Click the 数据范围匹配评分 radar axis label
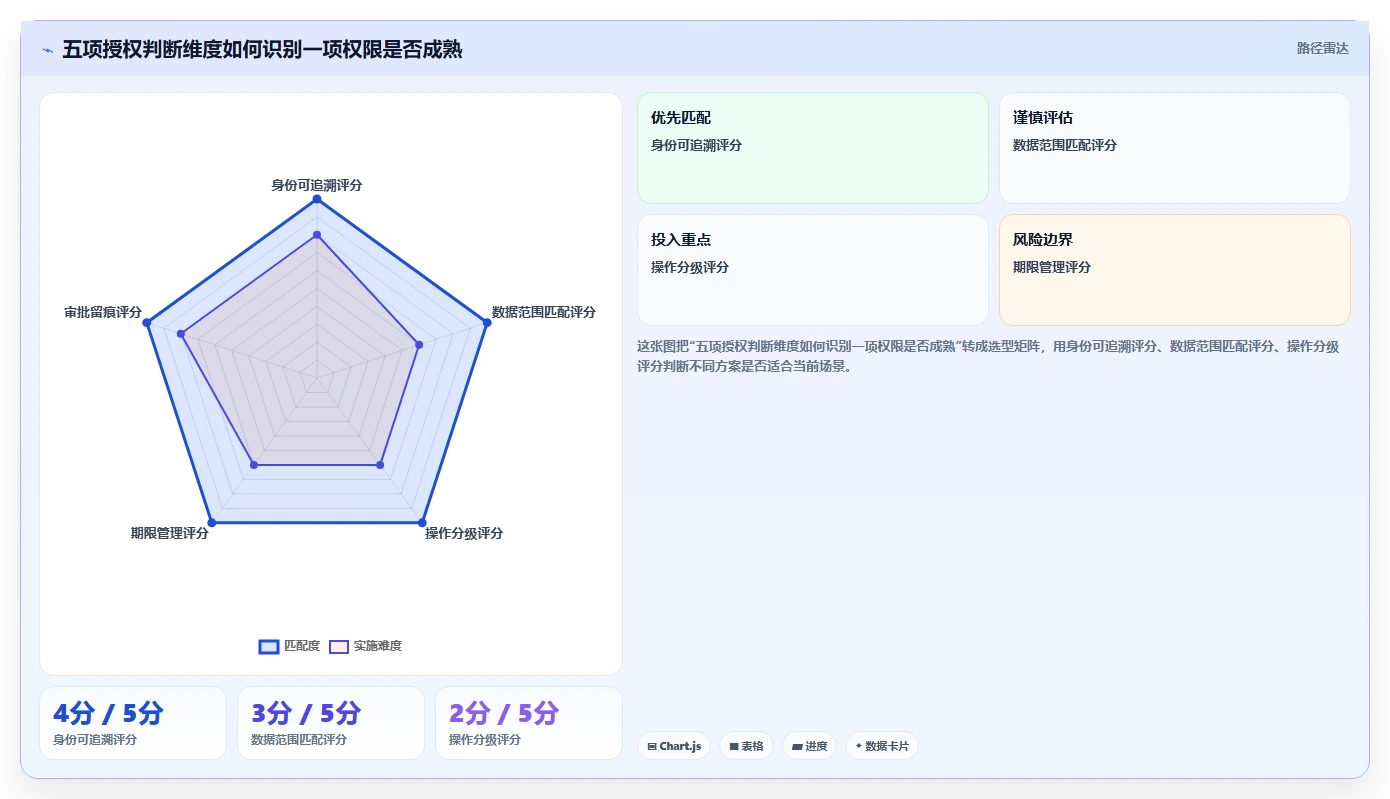The width and height of the screenshot is (1390, 799). click(544, 312)
